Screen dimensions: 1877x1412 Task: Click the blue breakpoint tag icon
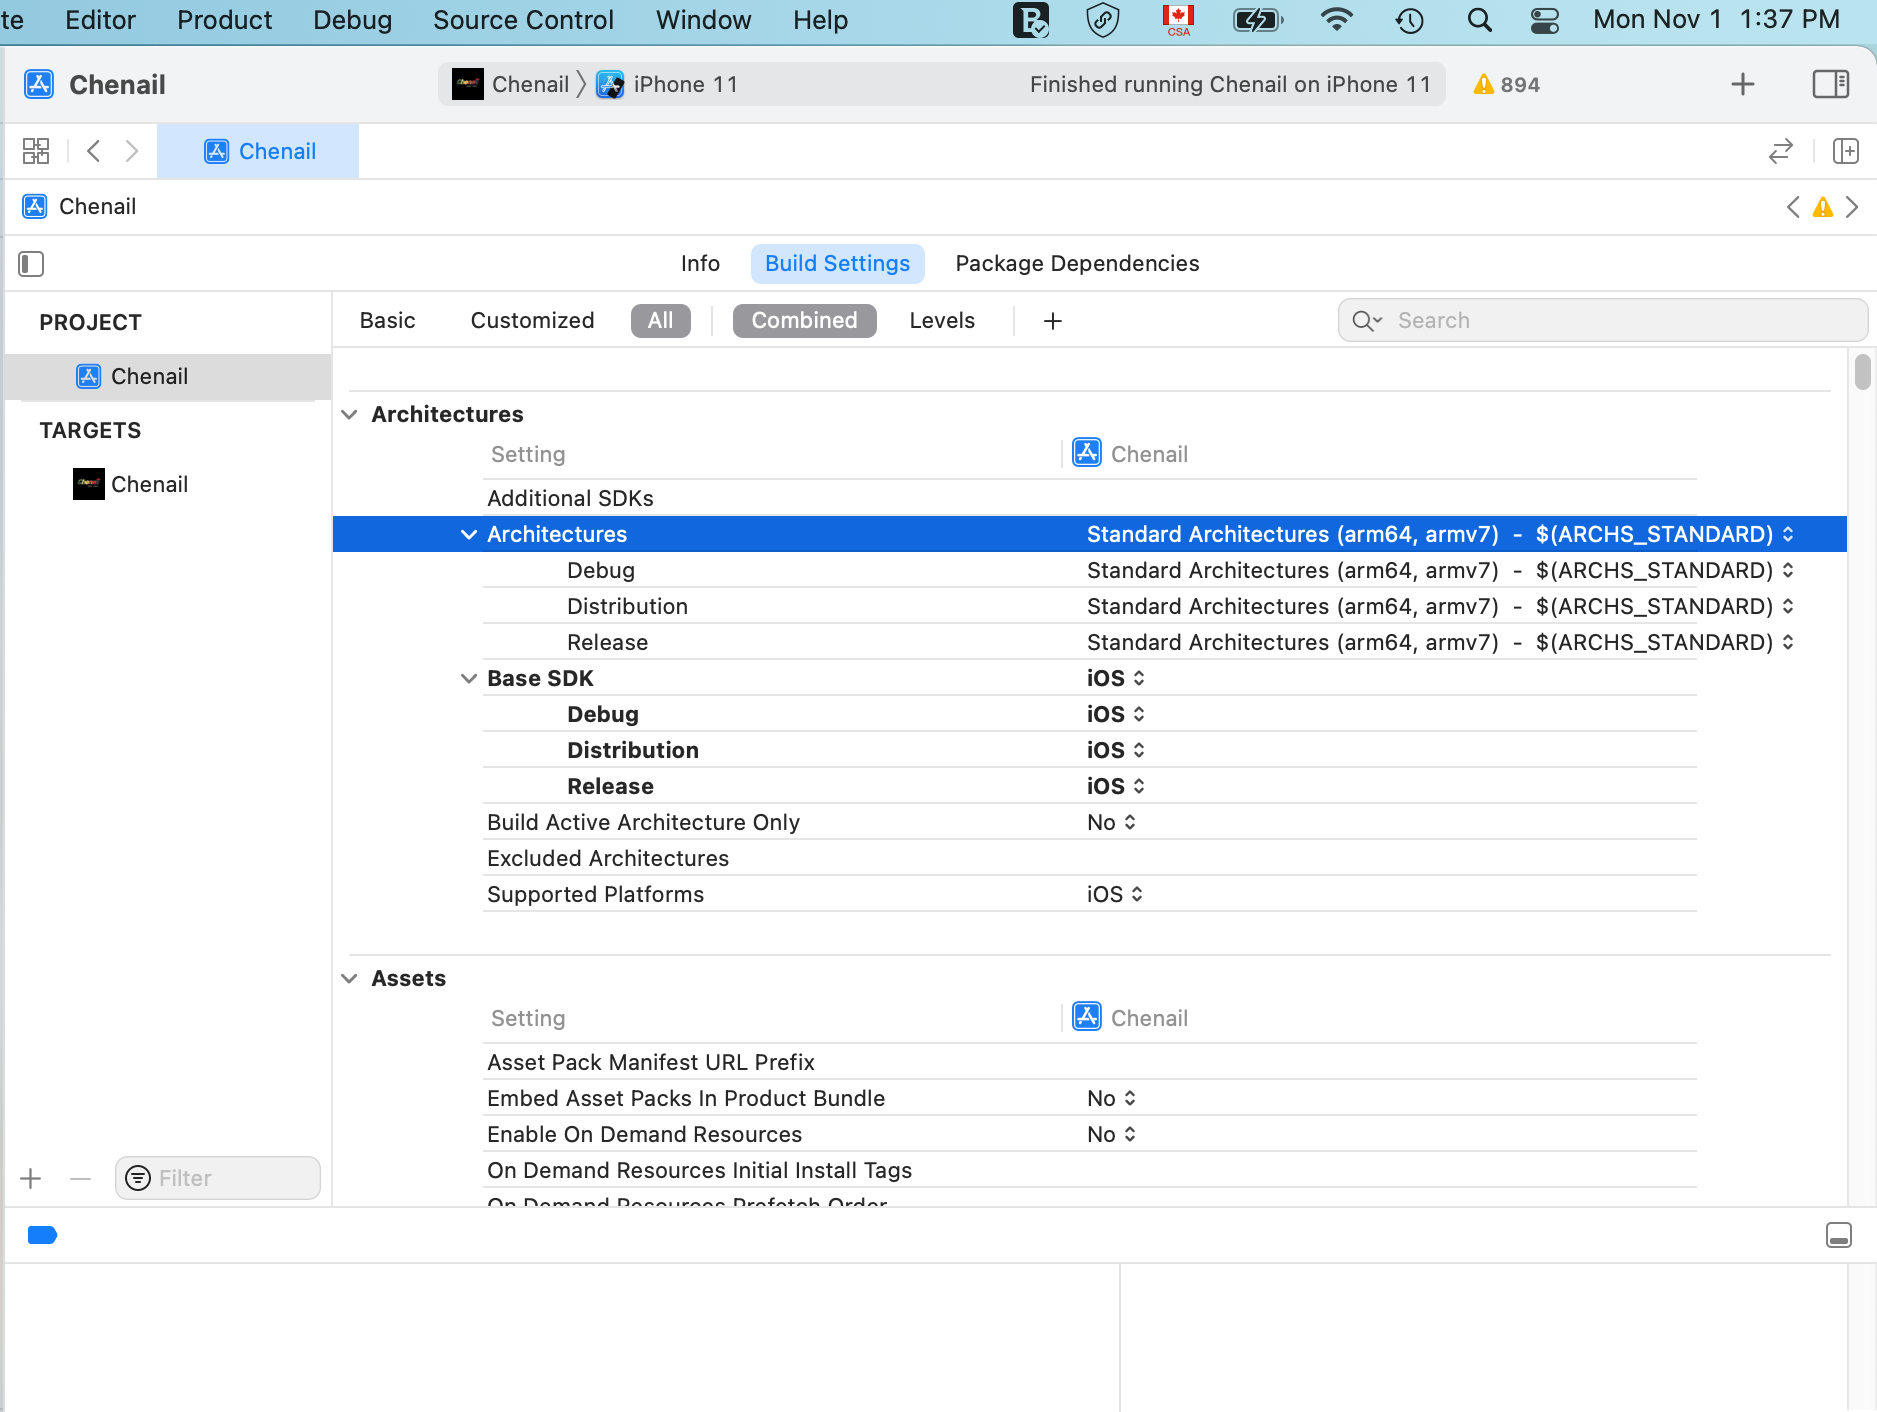point(42,1235)
